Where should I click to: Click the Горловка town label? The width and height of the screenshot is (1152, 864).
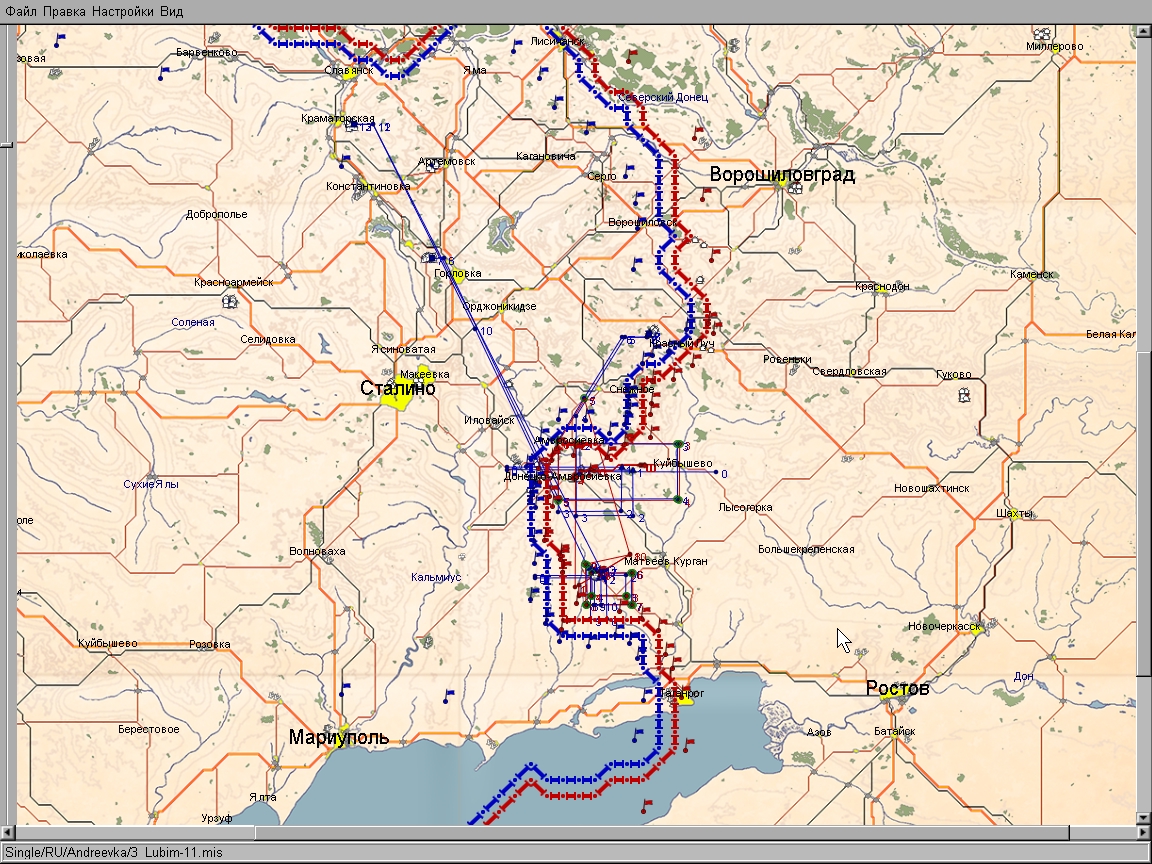point(458,273)
